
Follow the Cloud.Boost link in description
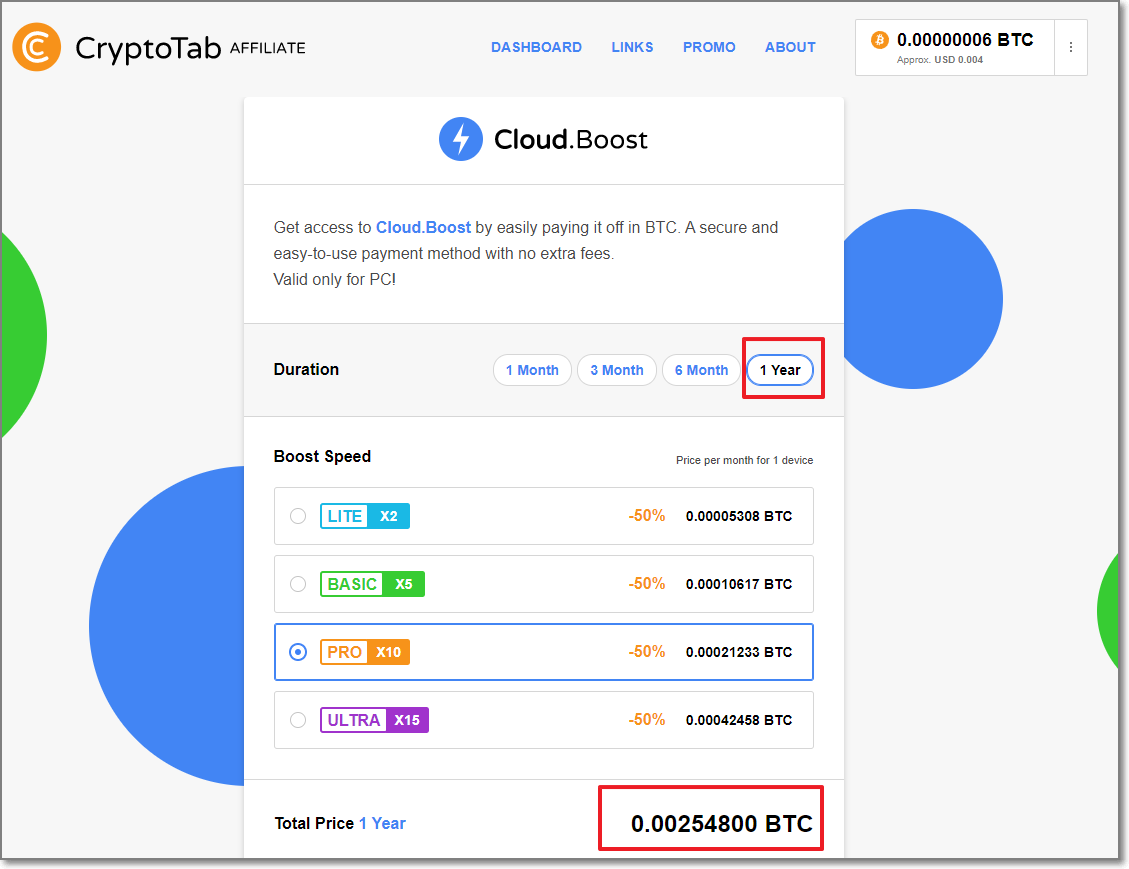[423, 228]
